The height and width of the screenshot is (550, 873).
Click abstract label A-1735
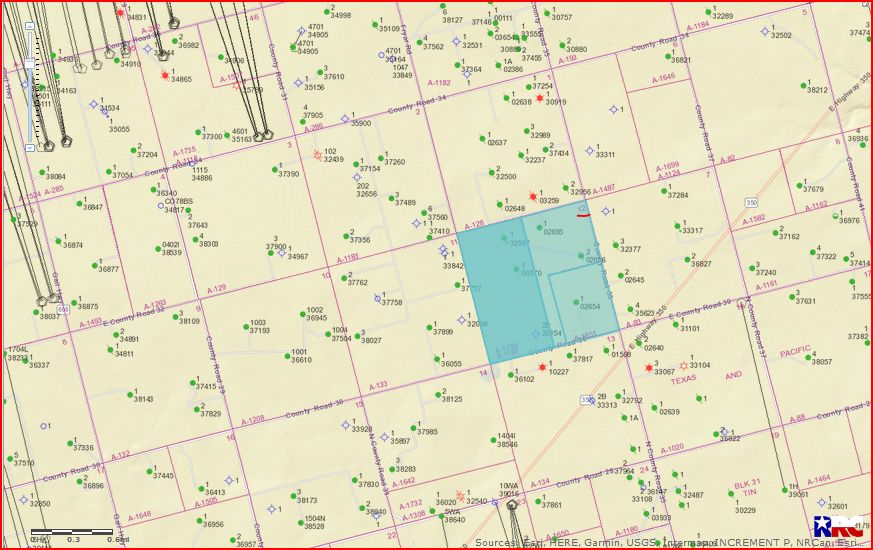tap(184, 151)
